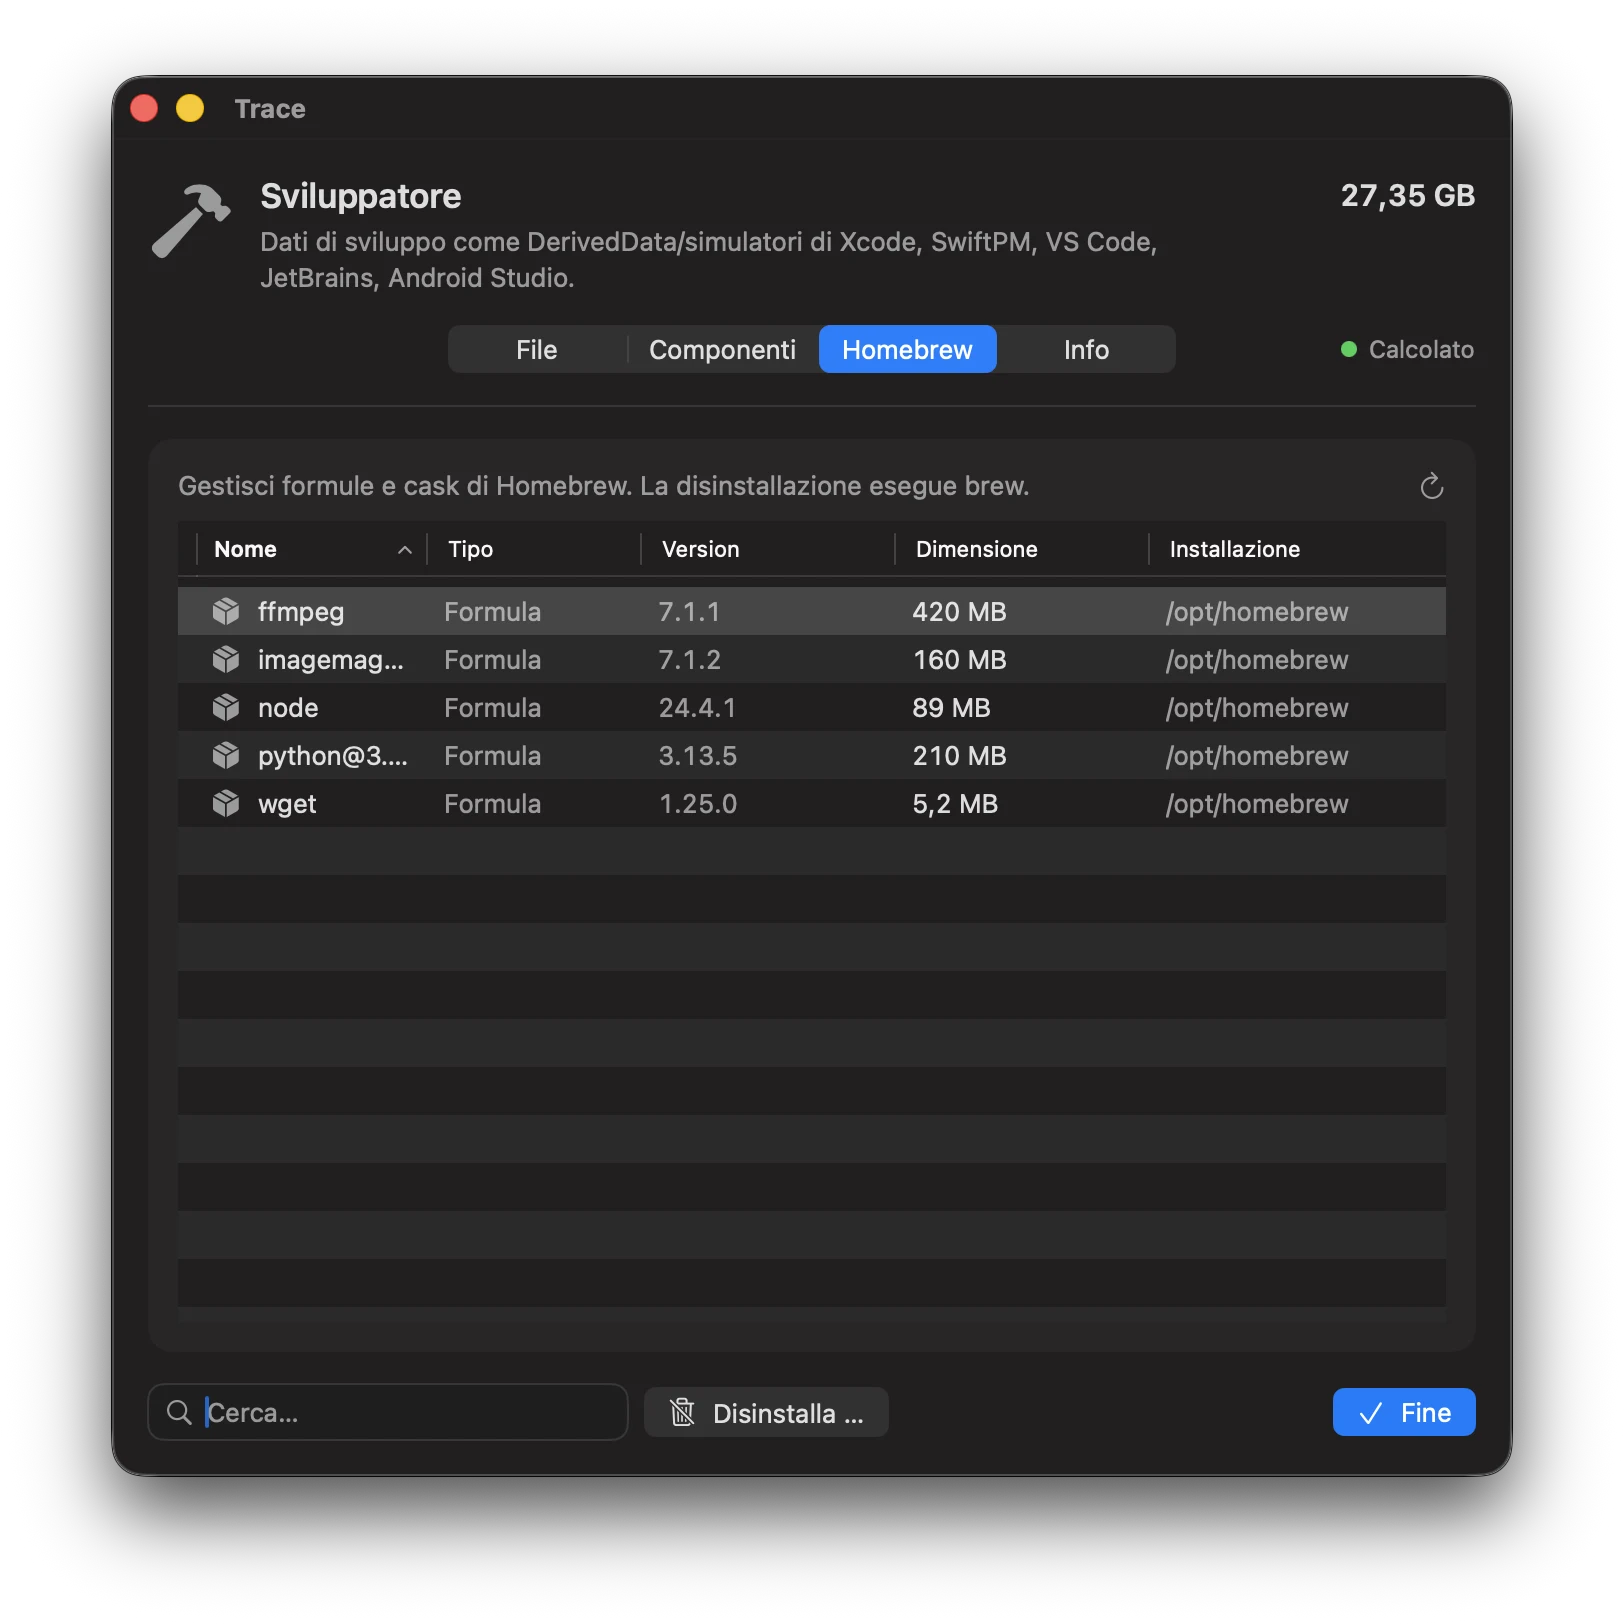Click version 3.13.5 cell
Image resolution: width=1624 pixels, height=1624 pixels.
pos(697,756)
